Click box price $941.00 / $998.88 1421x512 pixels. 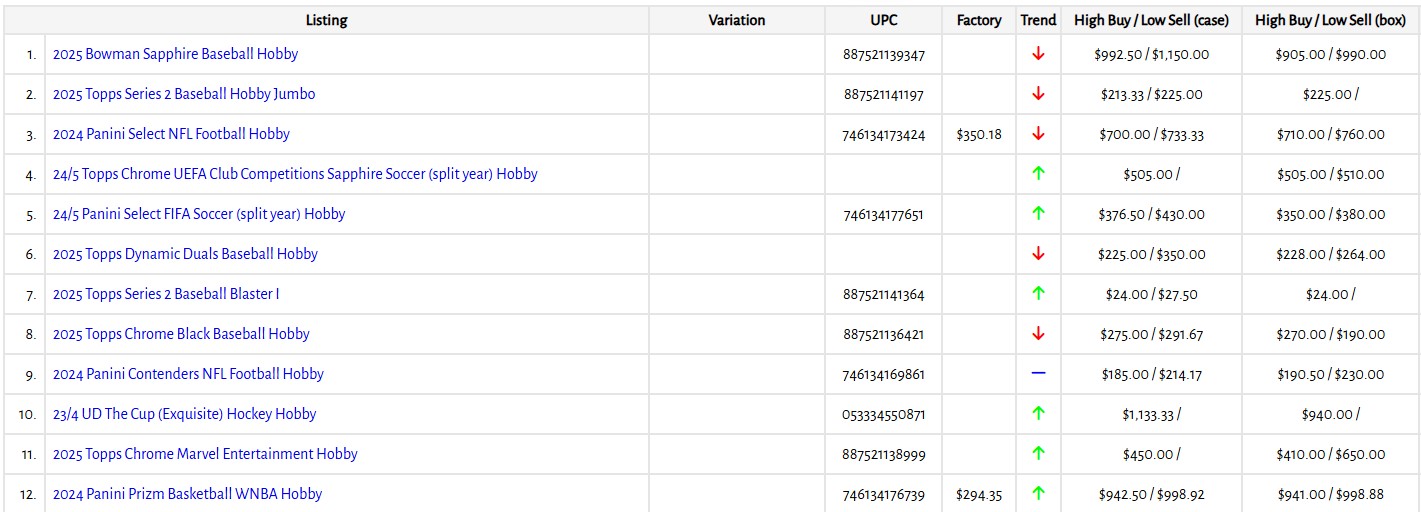pos(1331,495)
